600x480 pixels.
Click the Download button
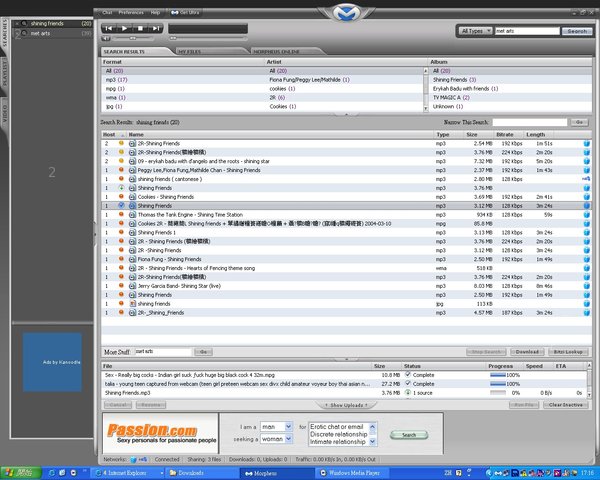tap(527, 352)
